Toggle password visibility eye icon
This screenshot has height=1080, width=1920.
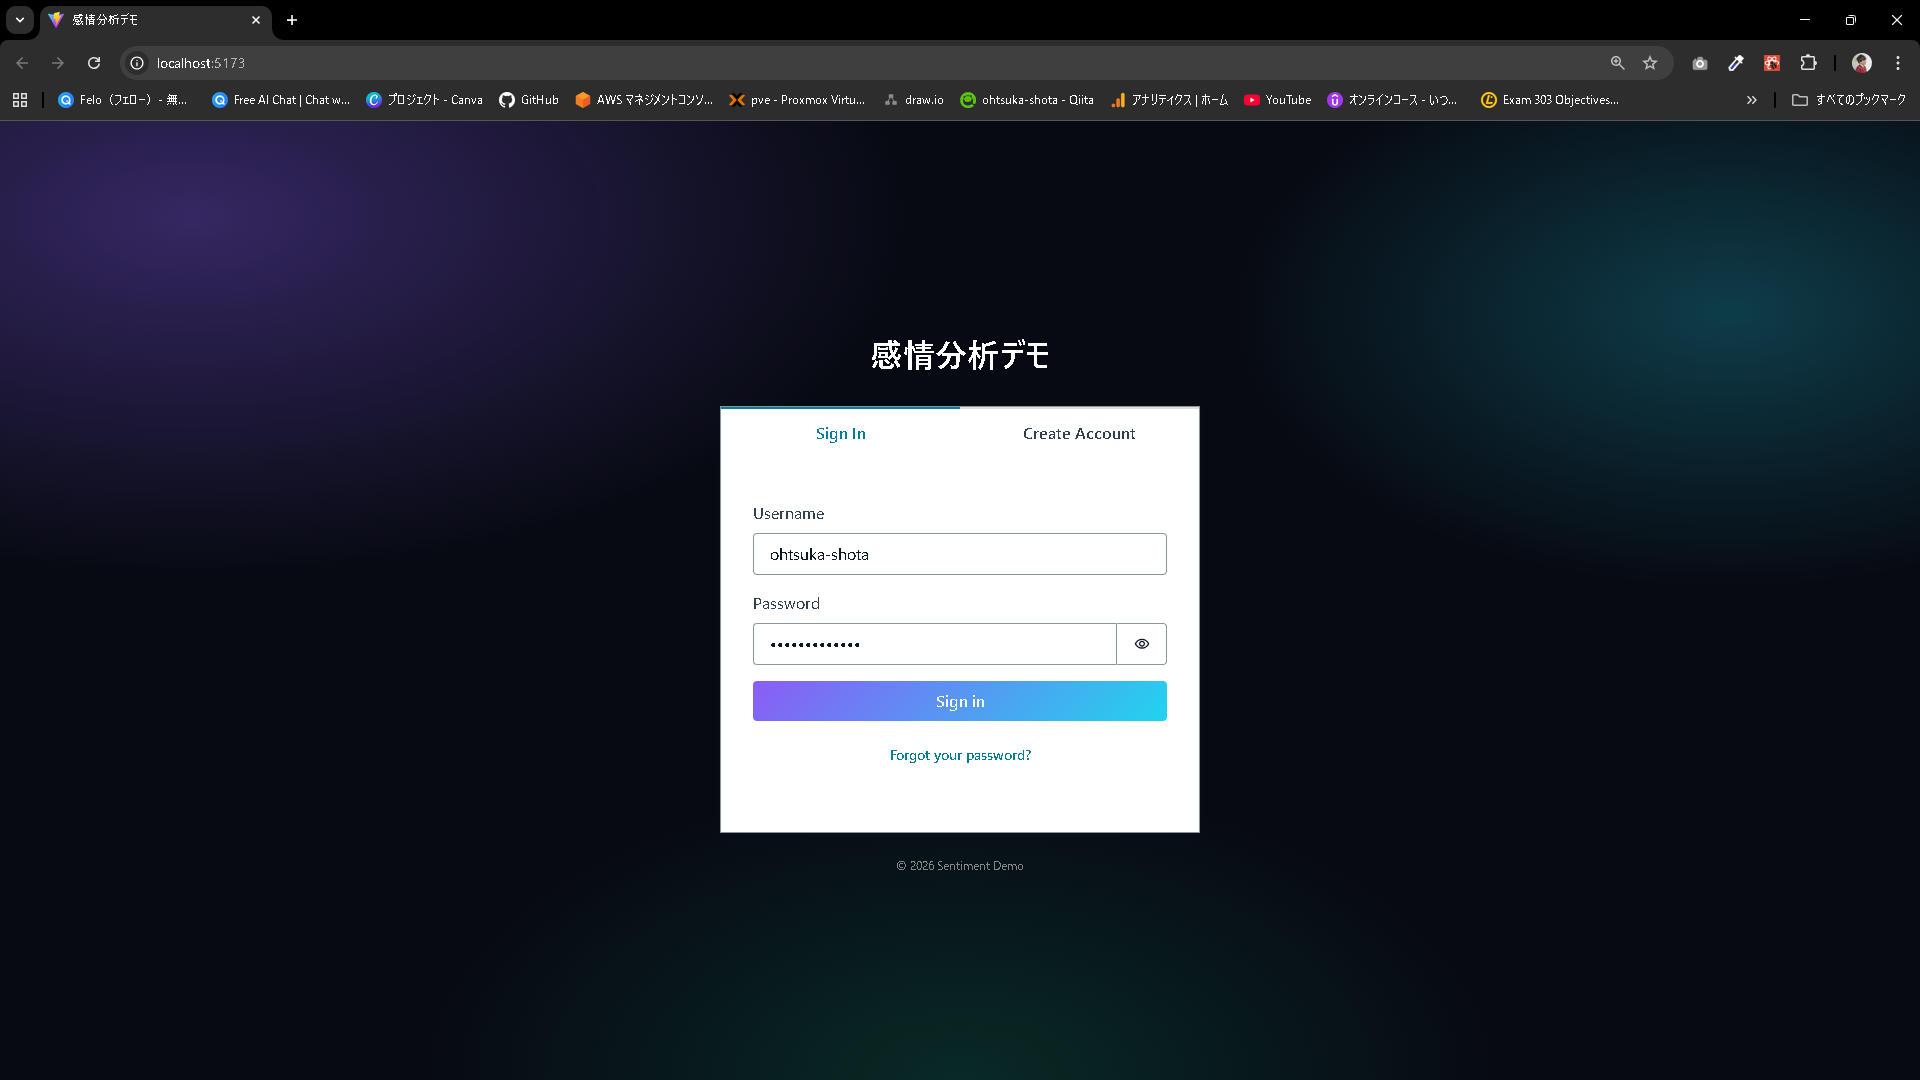pyautogui.click(x=1141, y=644)
